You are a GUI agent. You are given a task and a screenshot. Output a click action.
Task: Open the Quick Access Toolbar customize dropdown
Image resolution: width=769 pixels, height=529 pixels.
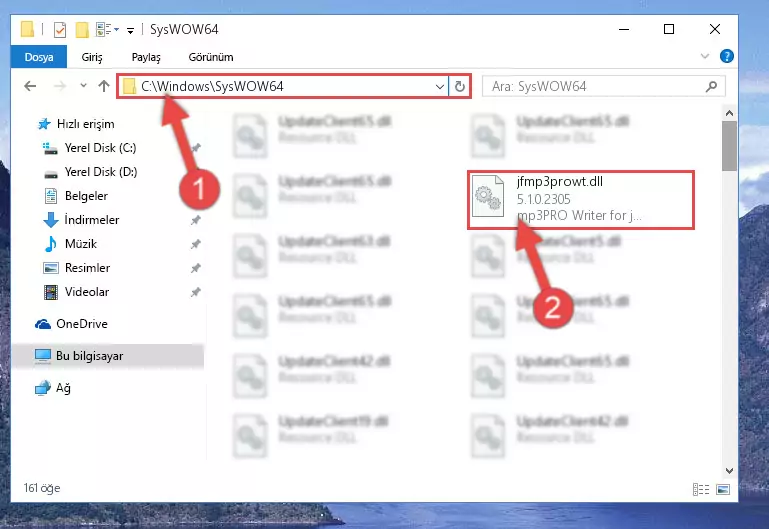coord(130,30)
